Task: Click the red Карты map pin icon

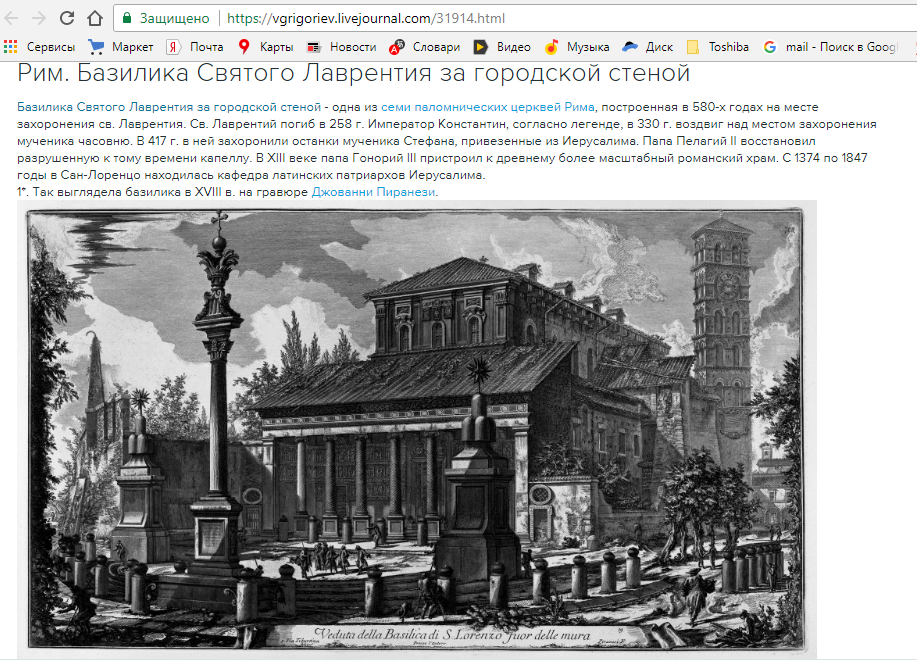Action: coord(244,47)
